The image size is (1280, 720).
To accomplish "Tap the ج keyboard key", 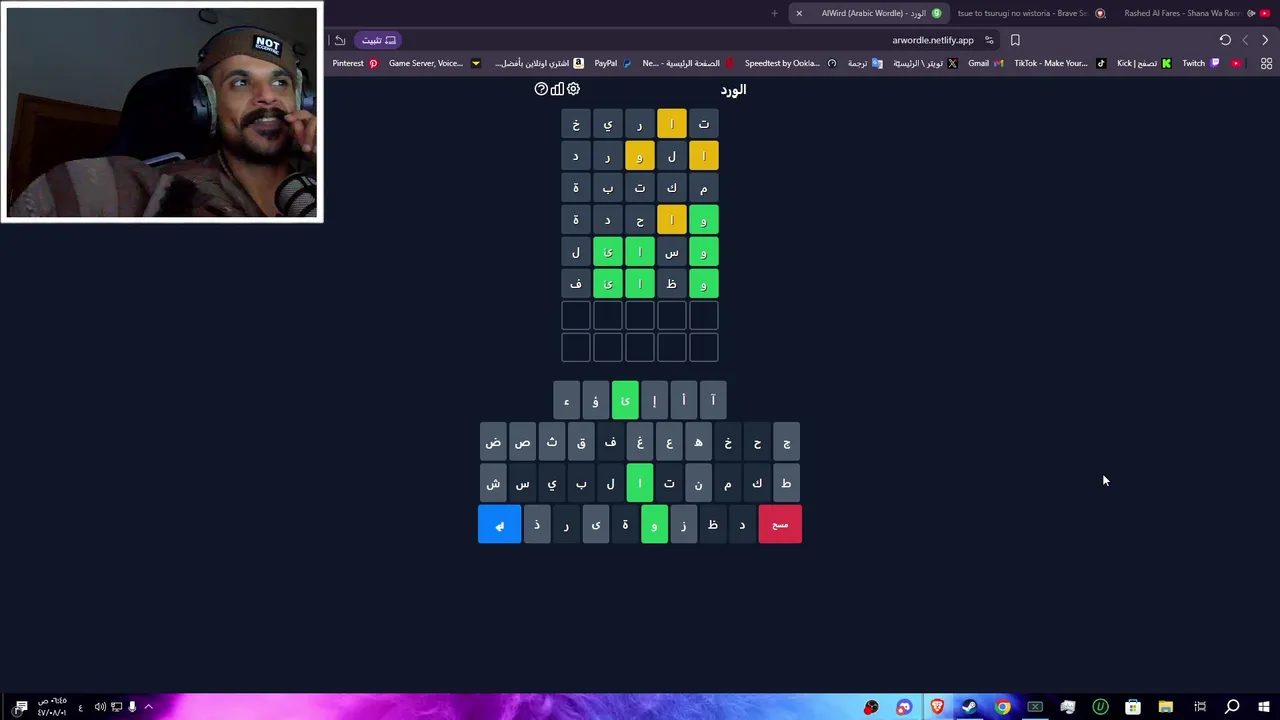I will pyautogui.click(x=786, y=442).
